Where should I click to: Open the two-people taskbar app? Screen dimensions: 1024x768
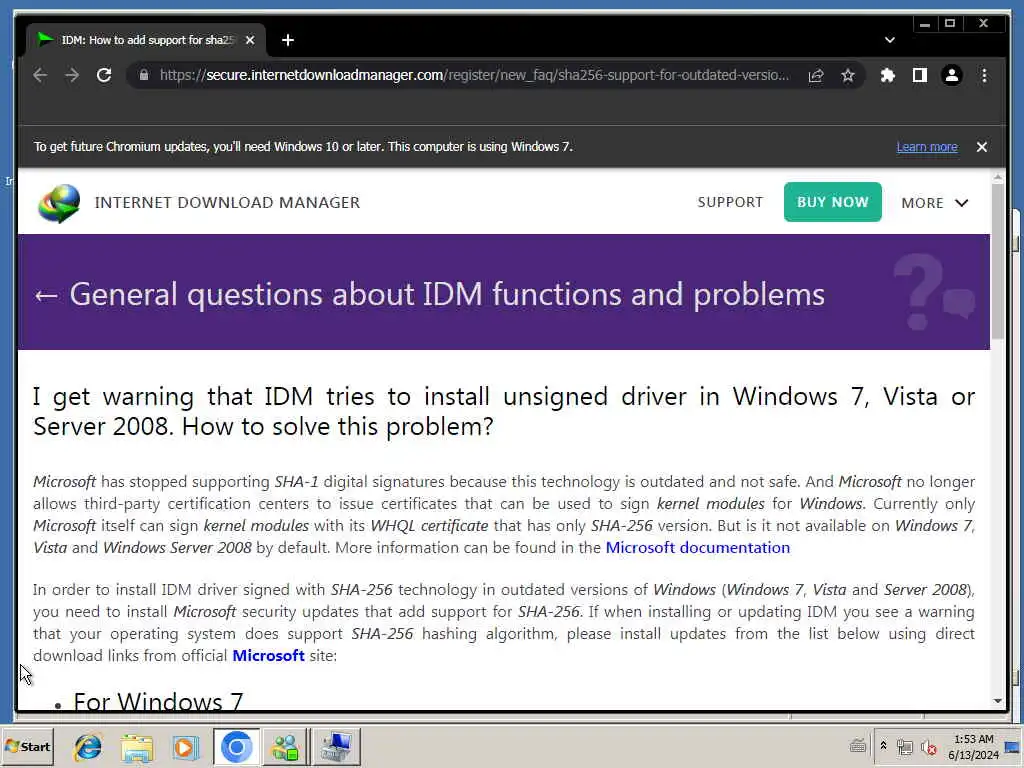pyautogui.click(x=285, y=746)
